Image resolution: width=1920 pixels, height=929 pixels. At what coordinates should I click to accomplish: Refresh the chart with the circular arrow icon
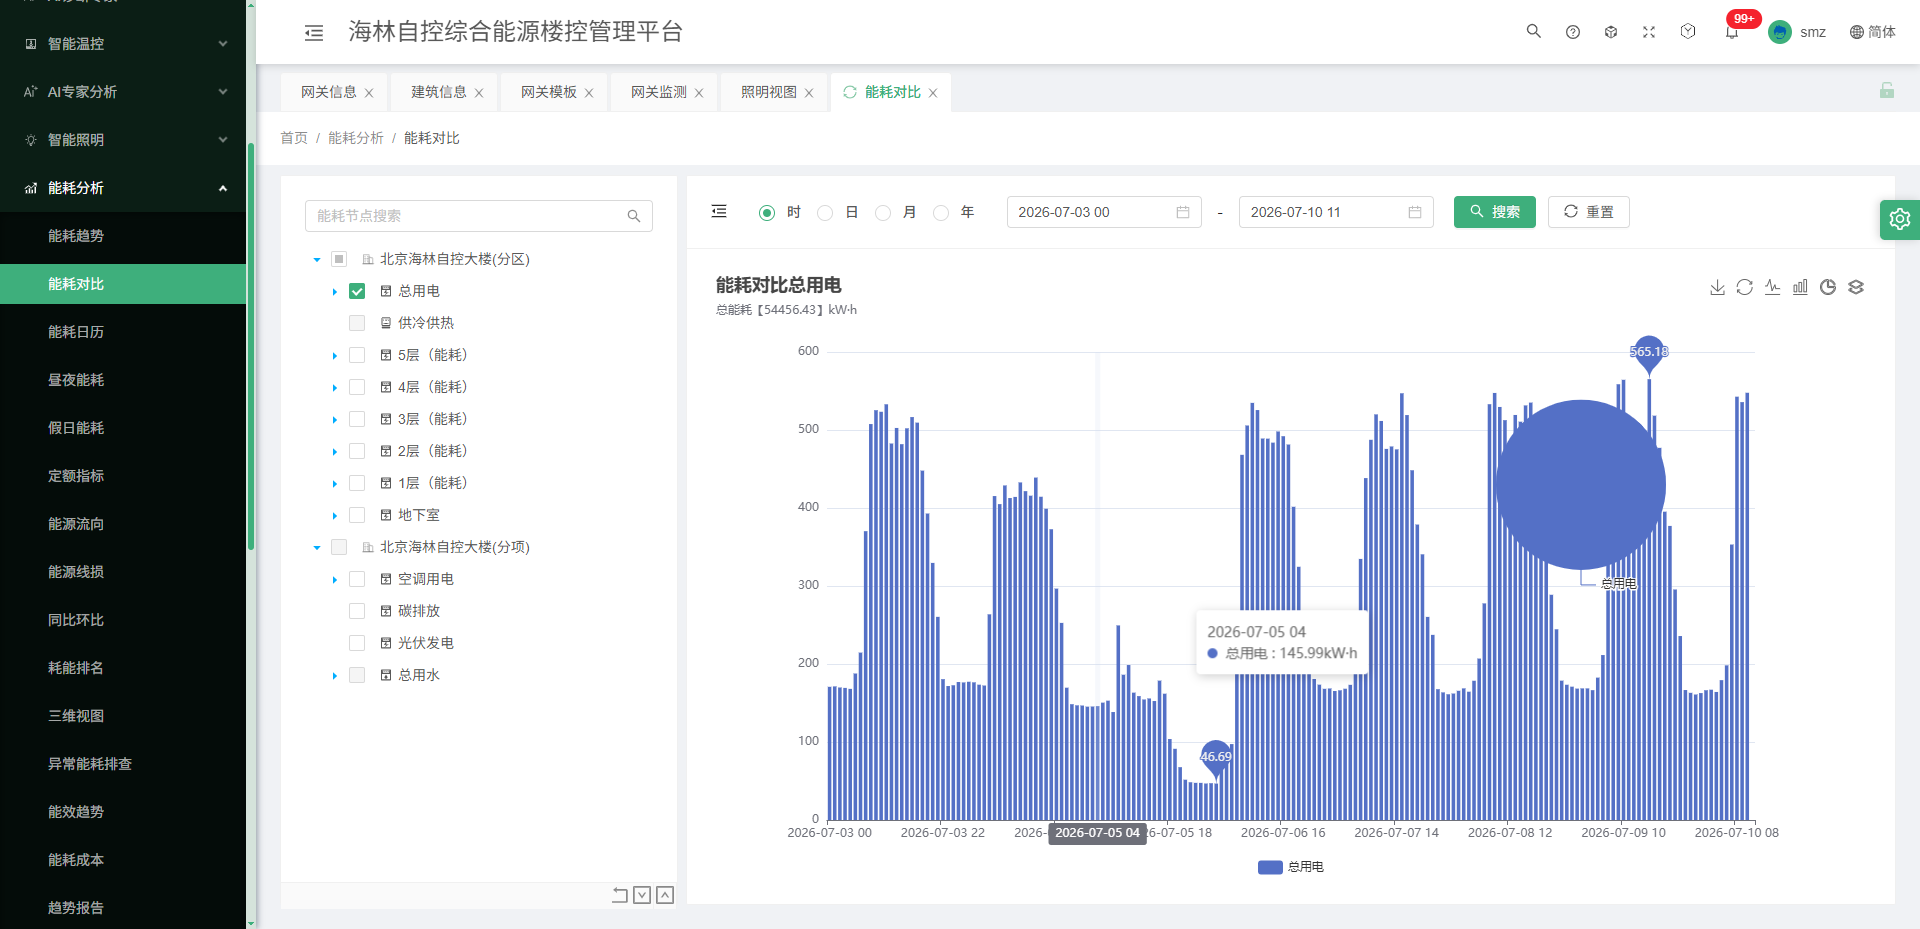pyautogui.click(x=1745, y=287)
